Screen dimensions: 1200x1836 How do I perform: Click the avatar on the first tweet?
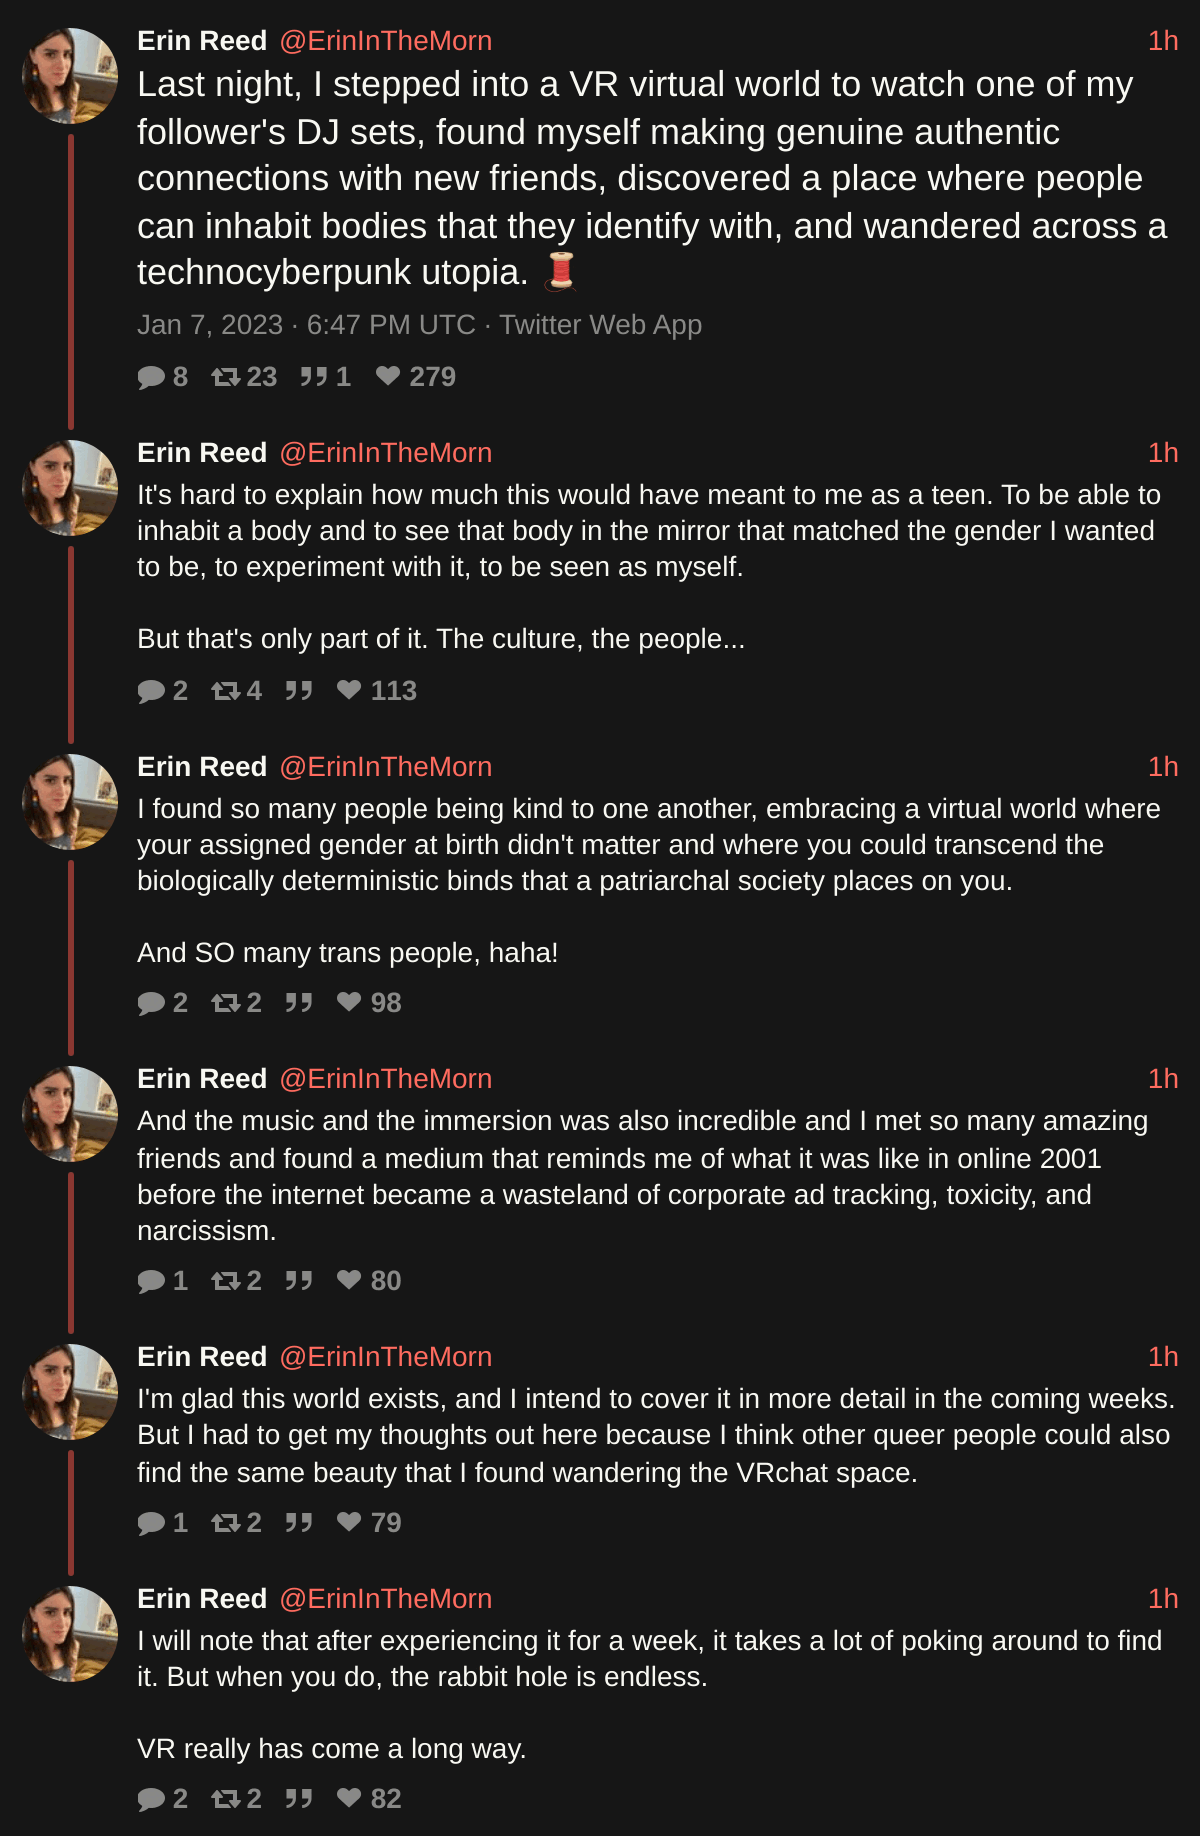pos(70,76)
